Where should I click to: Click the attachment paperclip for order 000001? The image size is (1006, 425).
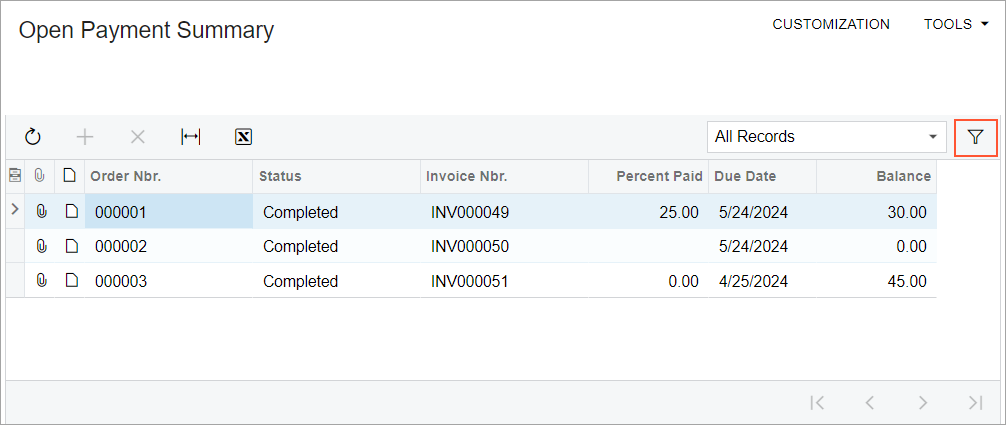(x=41, y=212)
